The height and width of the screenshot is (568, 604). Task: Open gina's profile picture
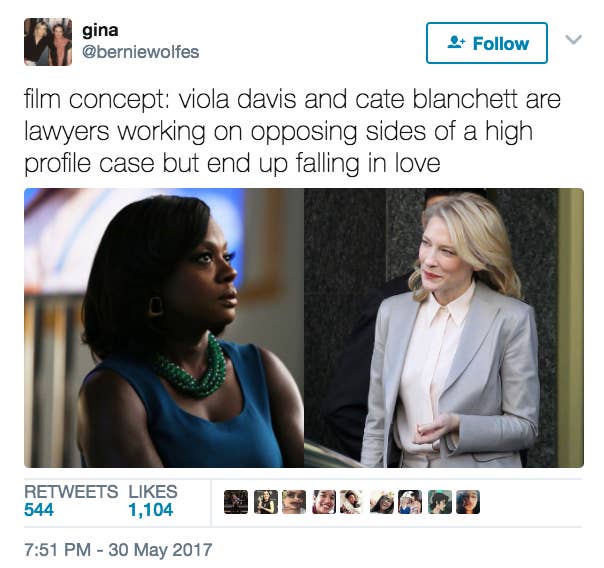tap(48, 42)
